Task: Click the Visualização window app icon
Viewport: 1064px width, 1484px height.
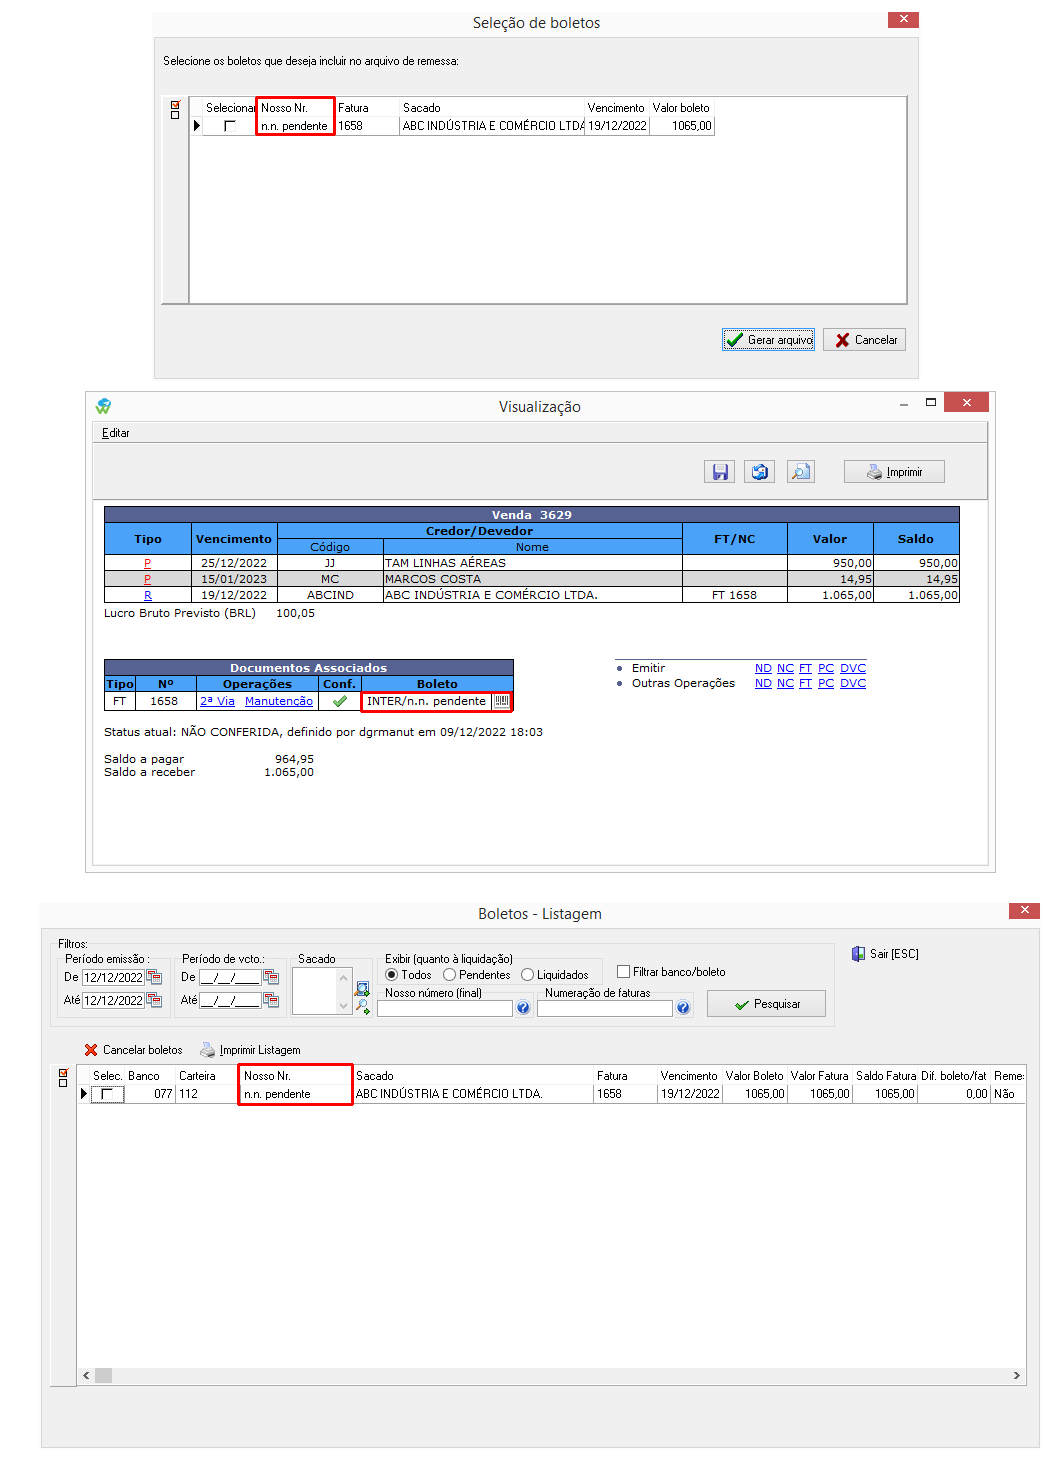Action: point(104,406)
